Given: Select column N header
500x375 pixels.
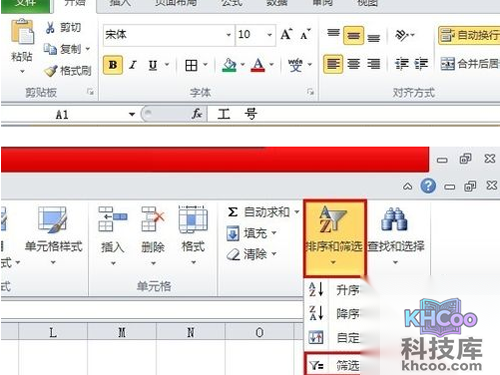Looking at the screenshot, I should 191,332.
